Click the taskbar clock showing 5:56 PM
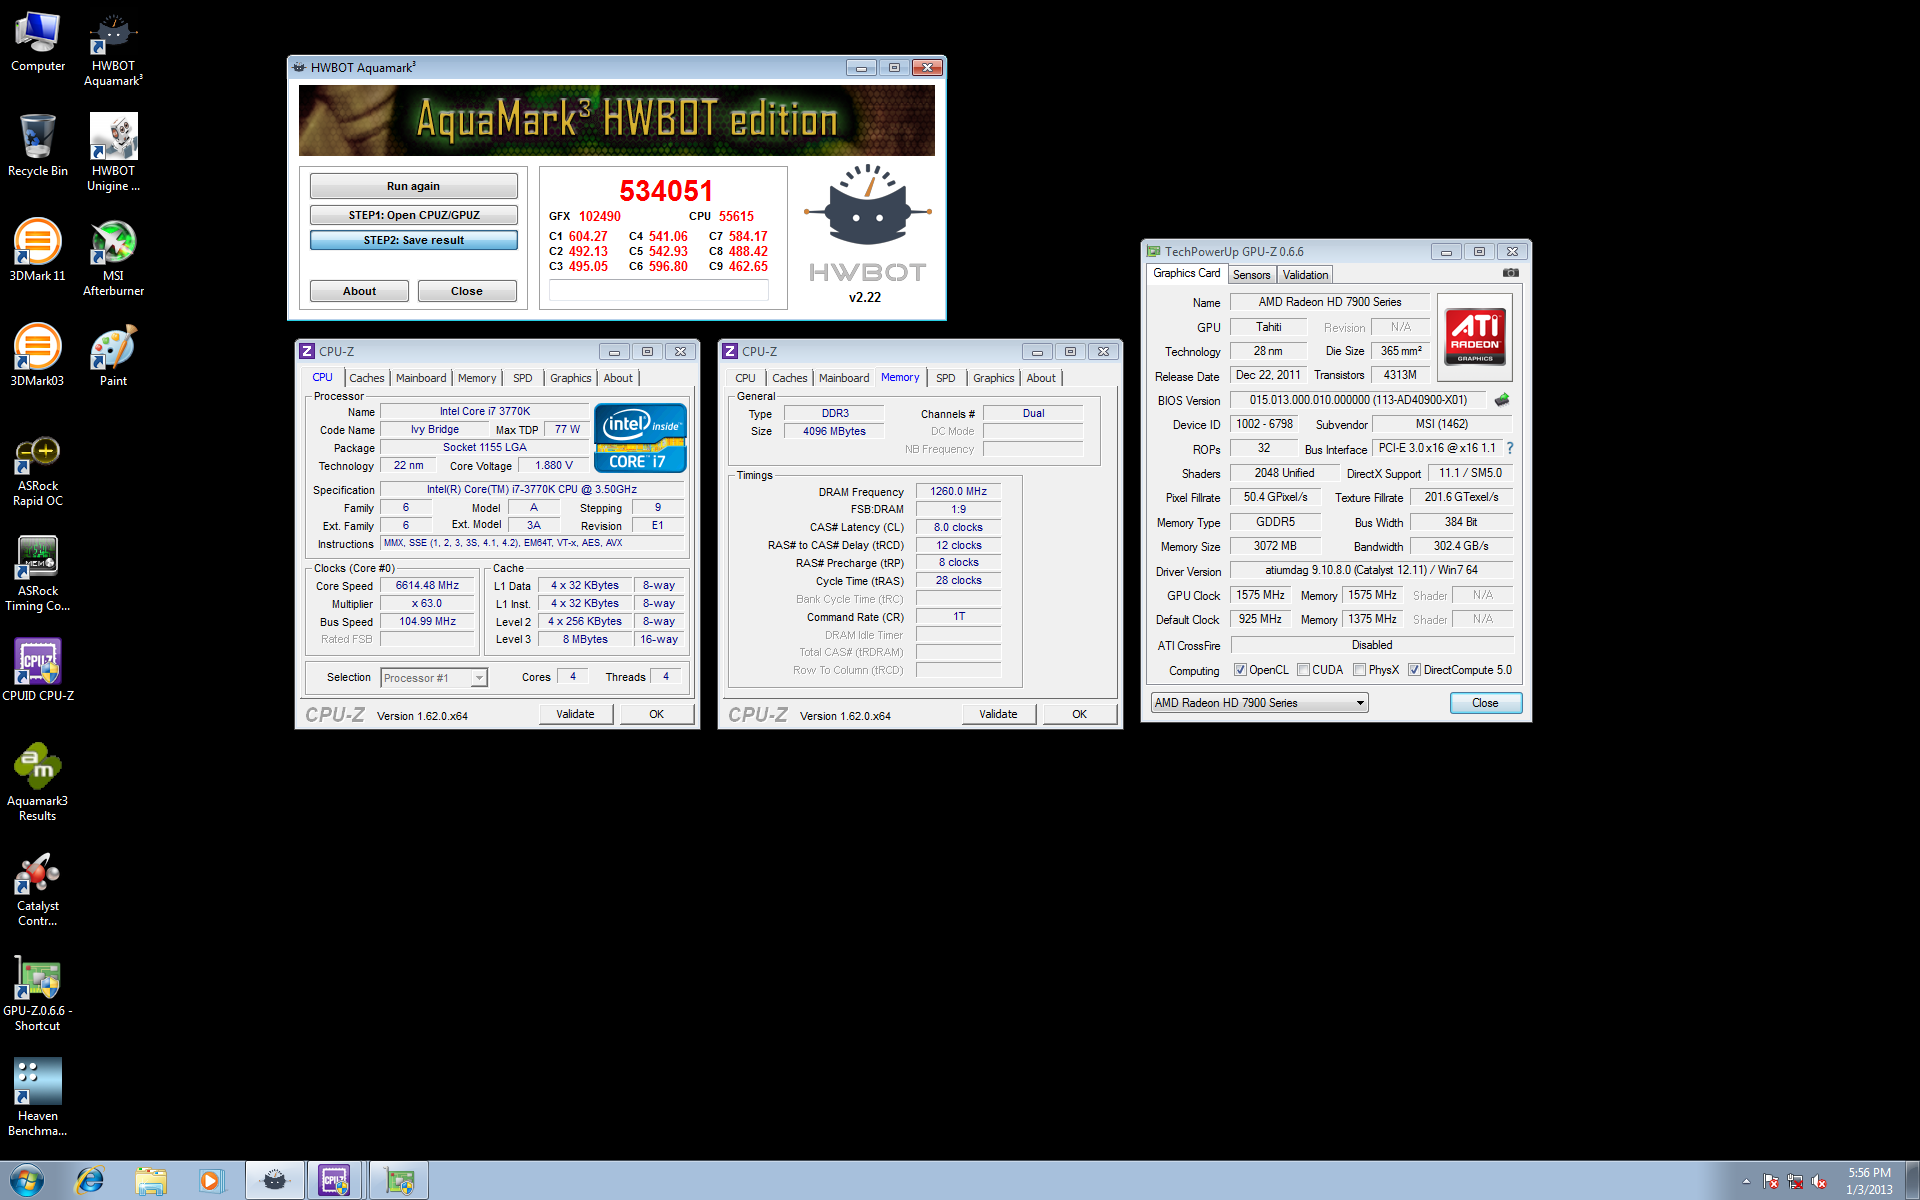Screen dimensions: 1920x1200 [x=1869, y=1181]
